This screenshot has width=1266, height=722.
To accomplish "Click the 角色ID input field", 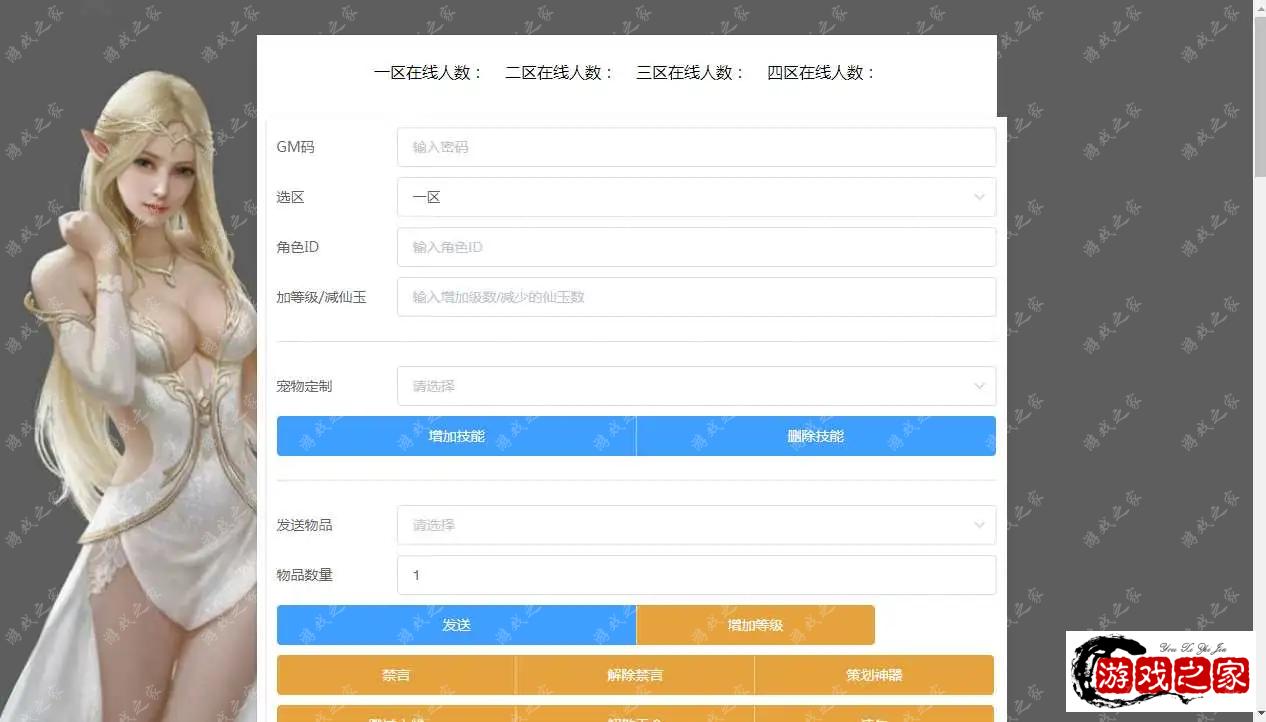I will tap(696, 247).
